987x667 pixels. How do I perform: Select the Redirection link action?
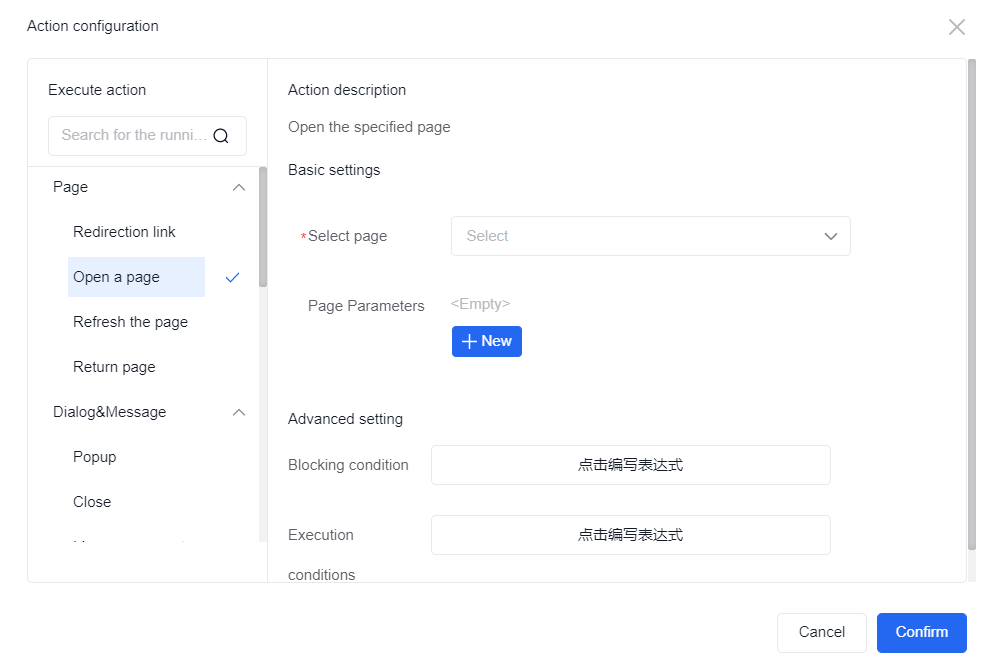124,232
